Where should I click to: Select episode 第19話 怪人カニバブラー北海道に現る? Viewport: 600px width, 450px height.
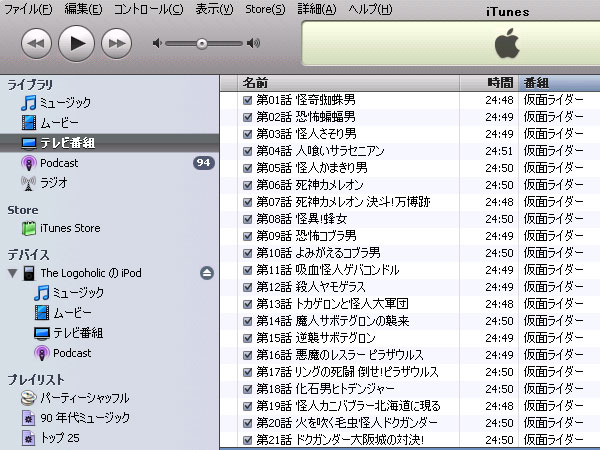349,406
